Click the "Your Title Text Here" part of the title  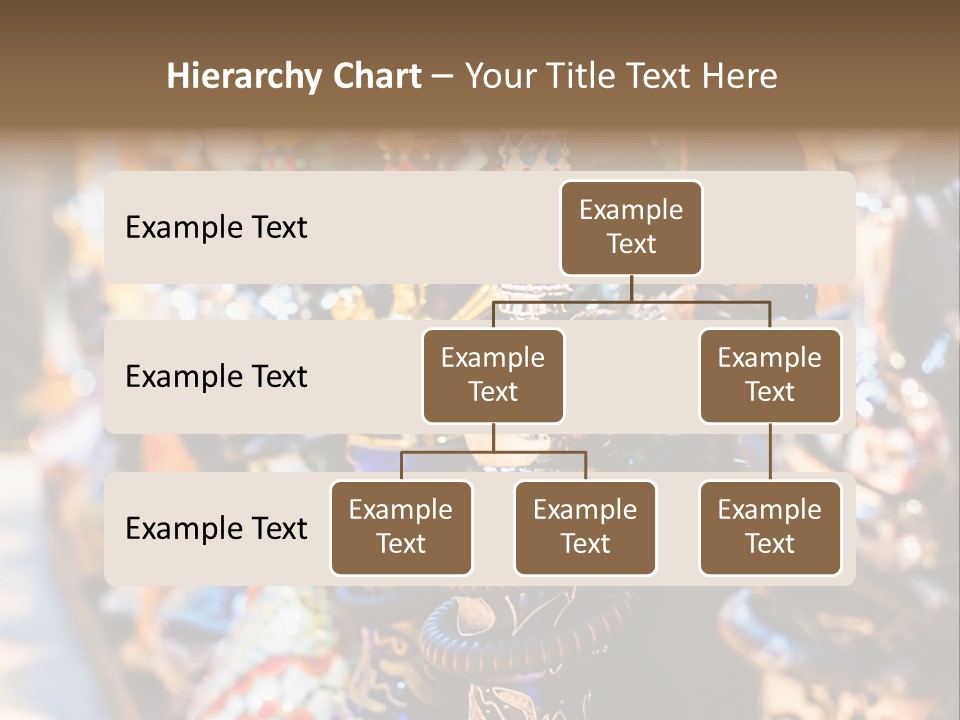coord(620,76)
